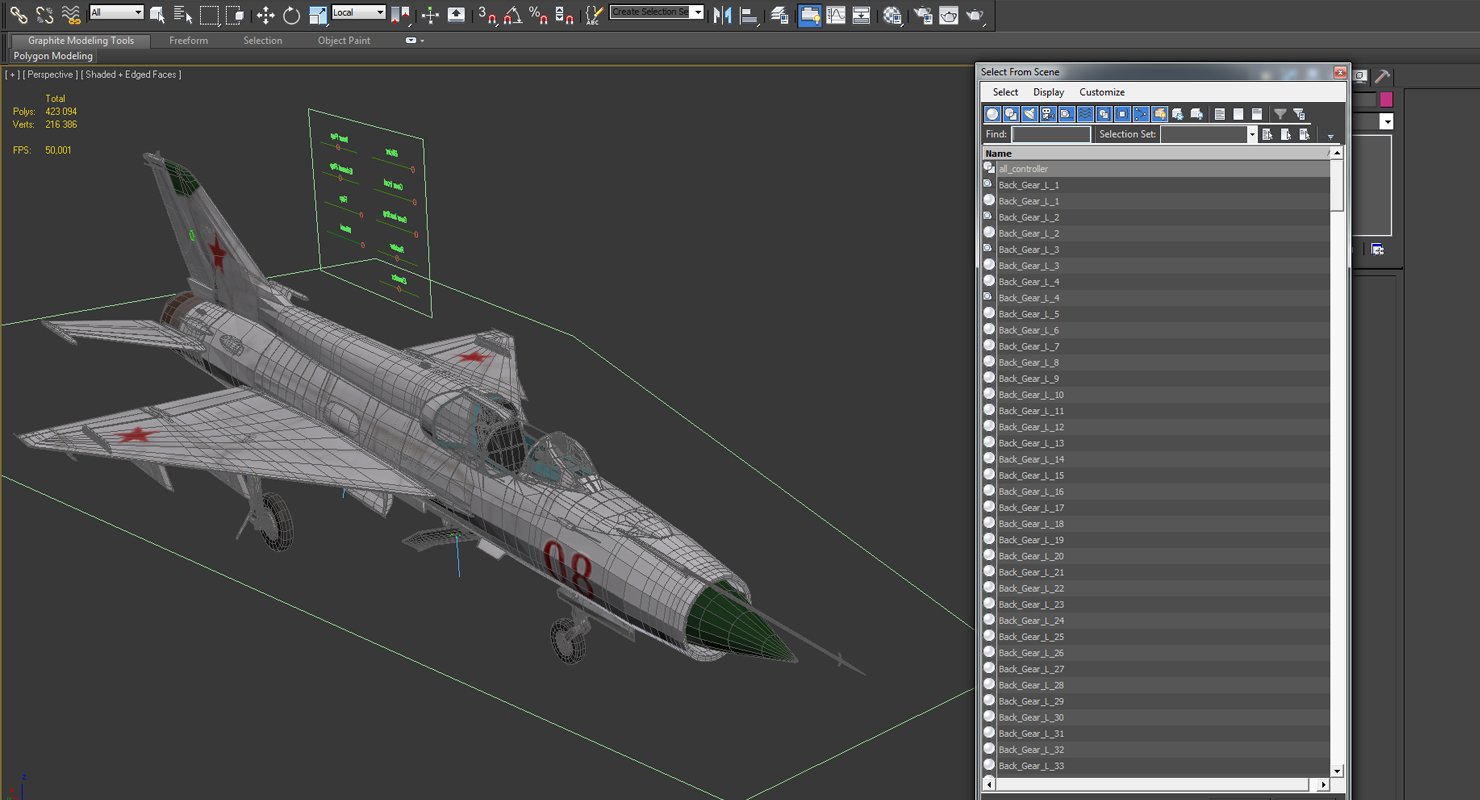Open the Utilities hammer panel tab
This screenshot has width=1480, height=800.
coord(1382,76)
